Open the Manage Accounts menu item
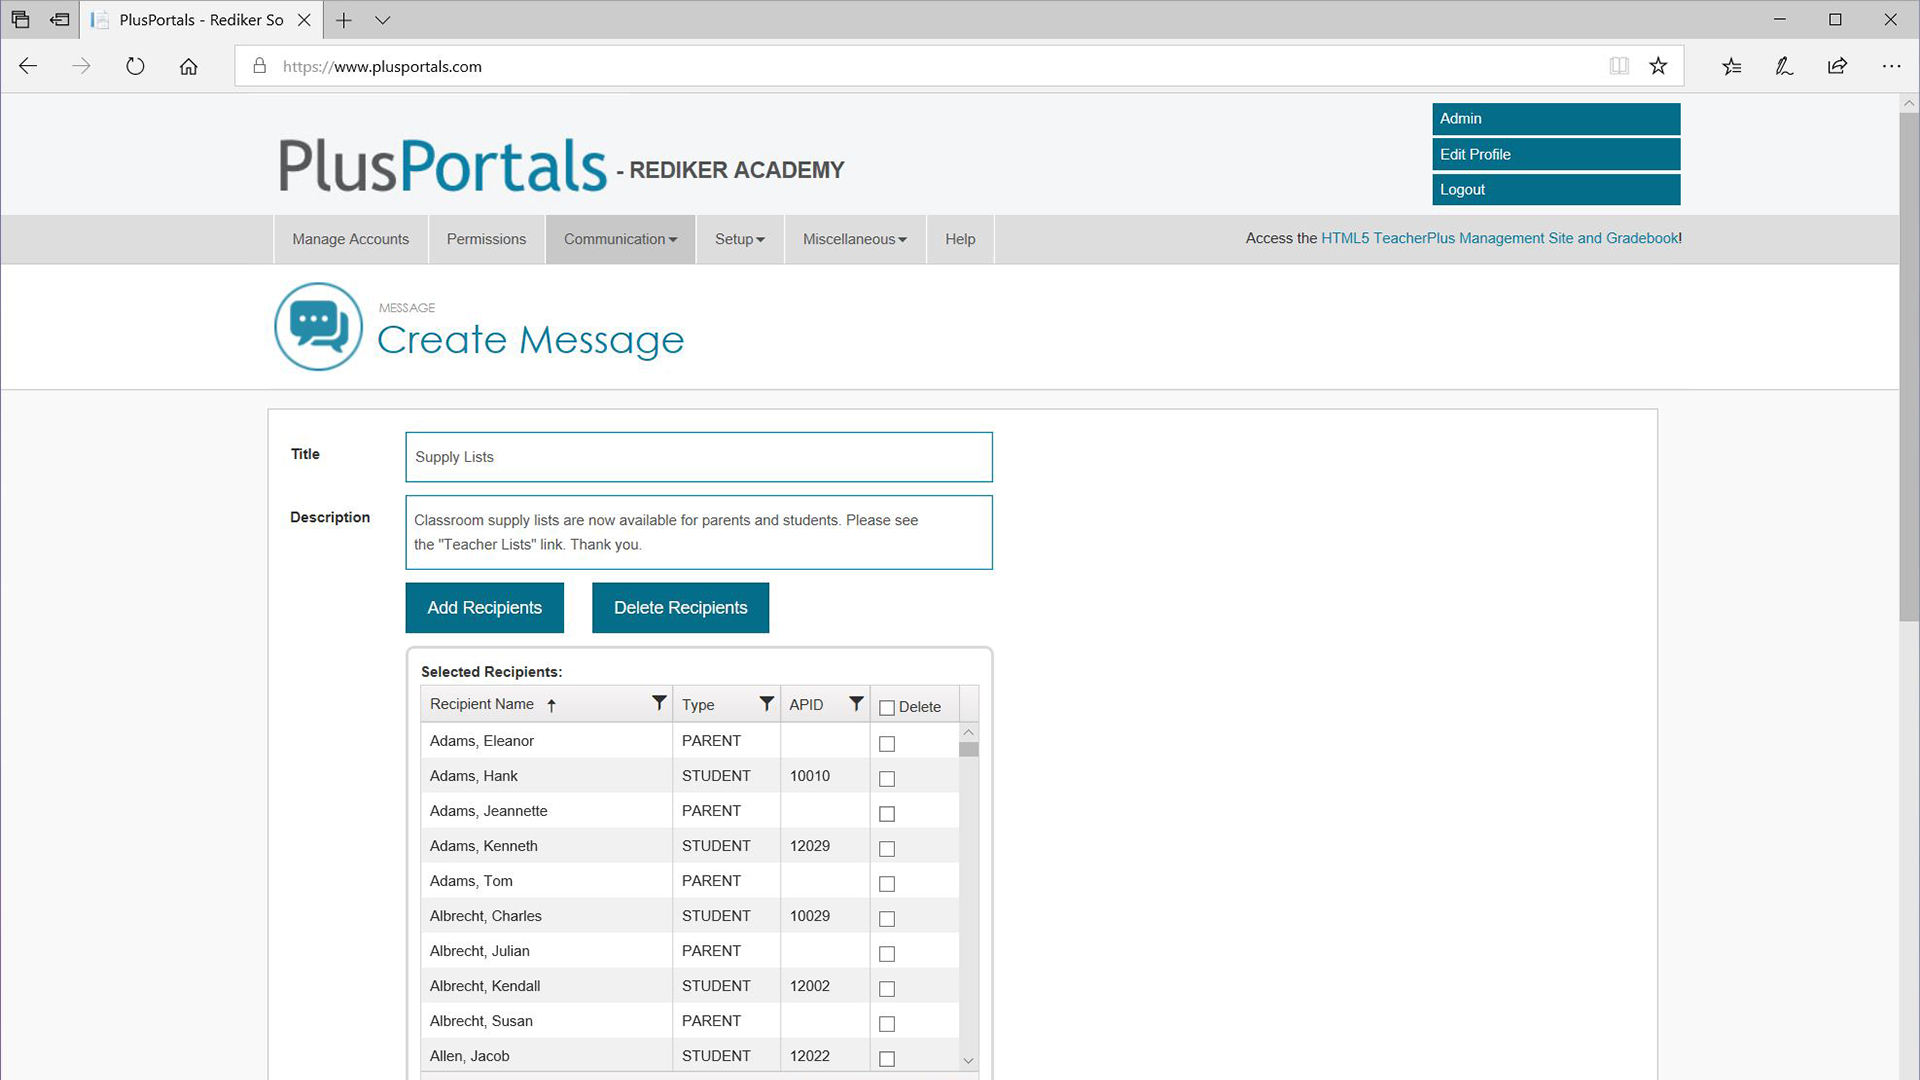 pos(350,239)
